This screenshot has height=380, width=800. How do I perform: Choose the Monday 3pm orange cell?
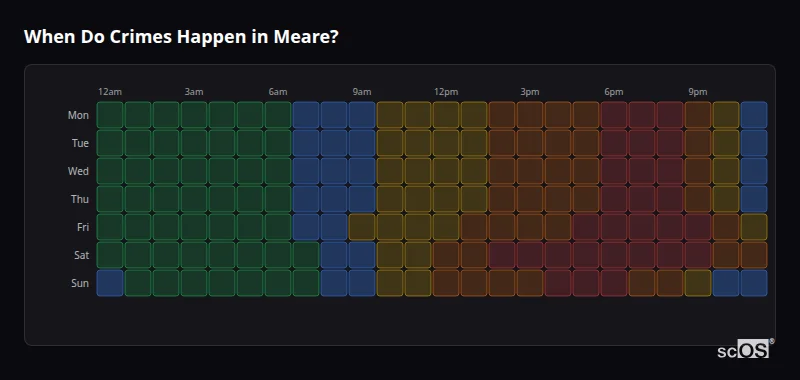click(x=530, y=115)
